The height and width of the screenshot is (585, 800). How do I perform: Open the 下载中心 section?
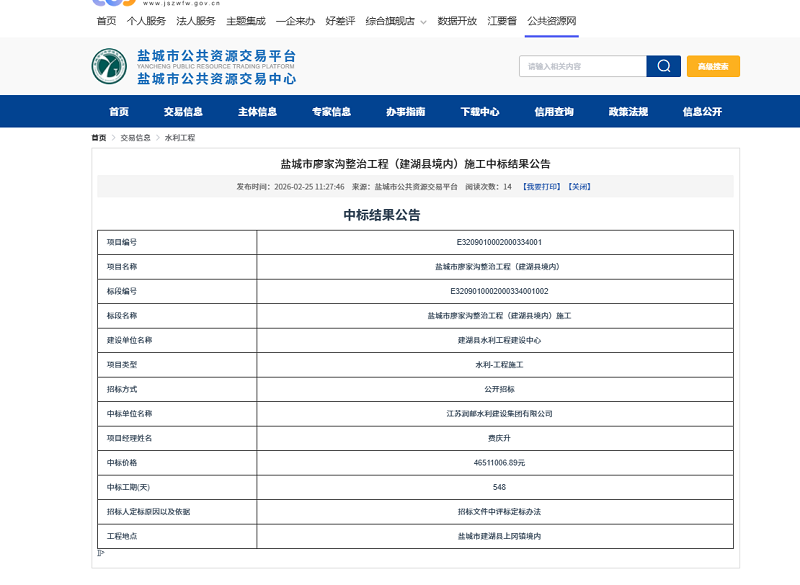pos(479,112)
